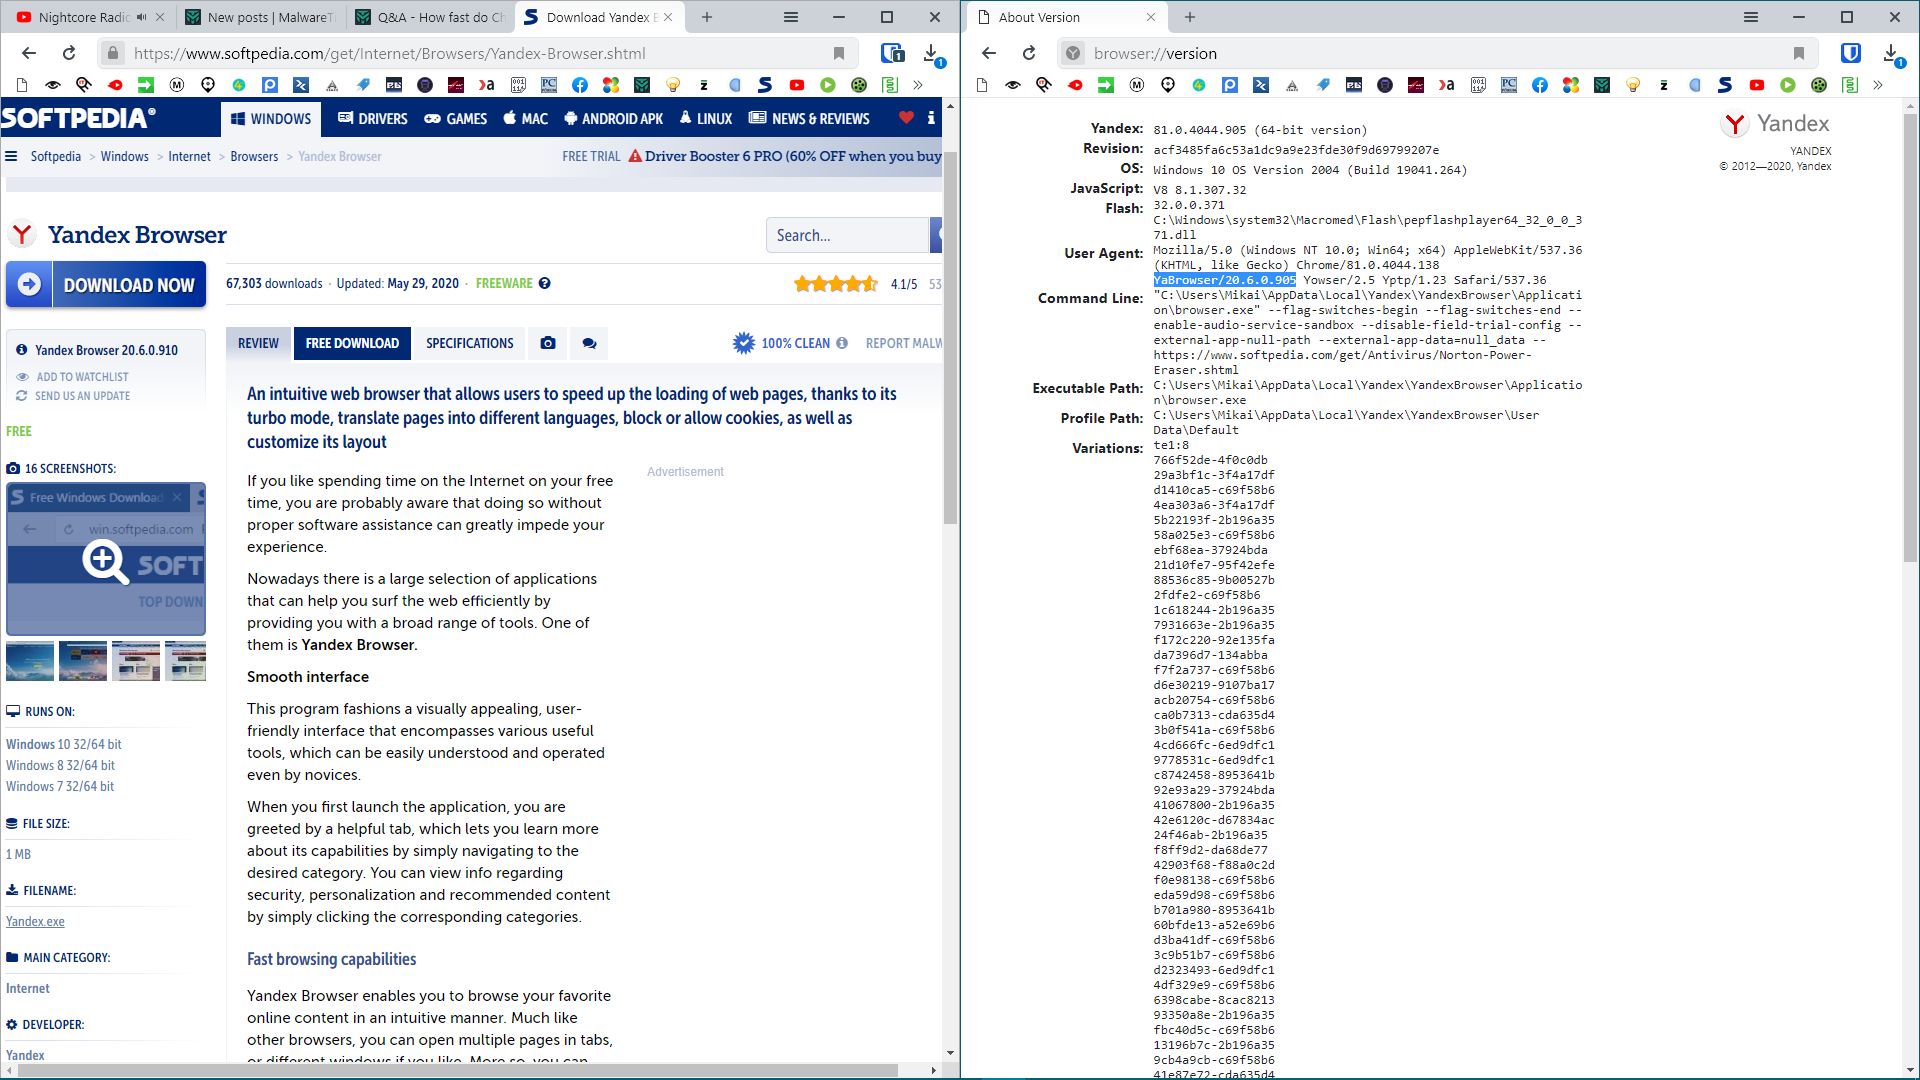Enlarge the main Yandex screenshot preview

tap(106, 560)
